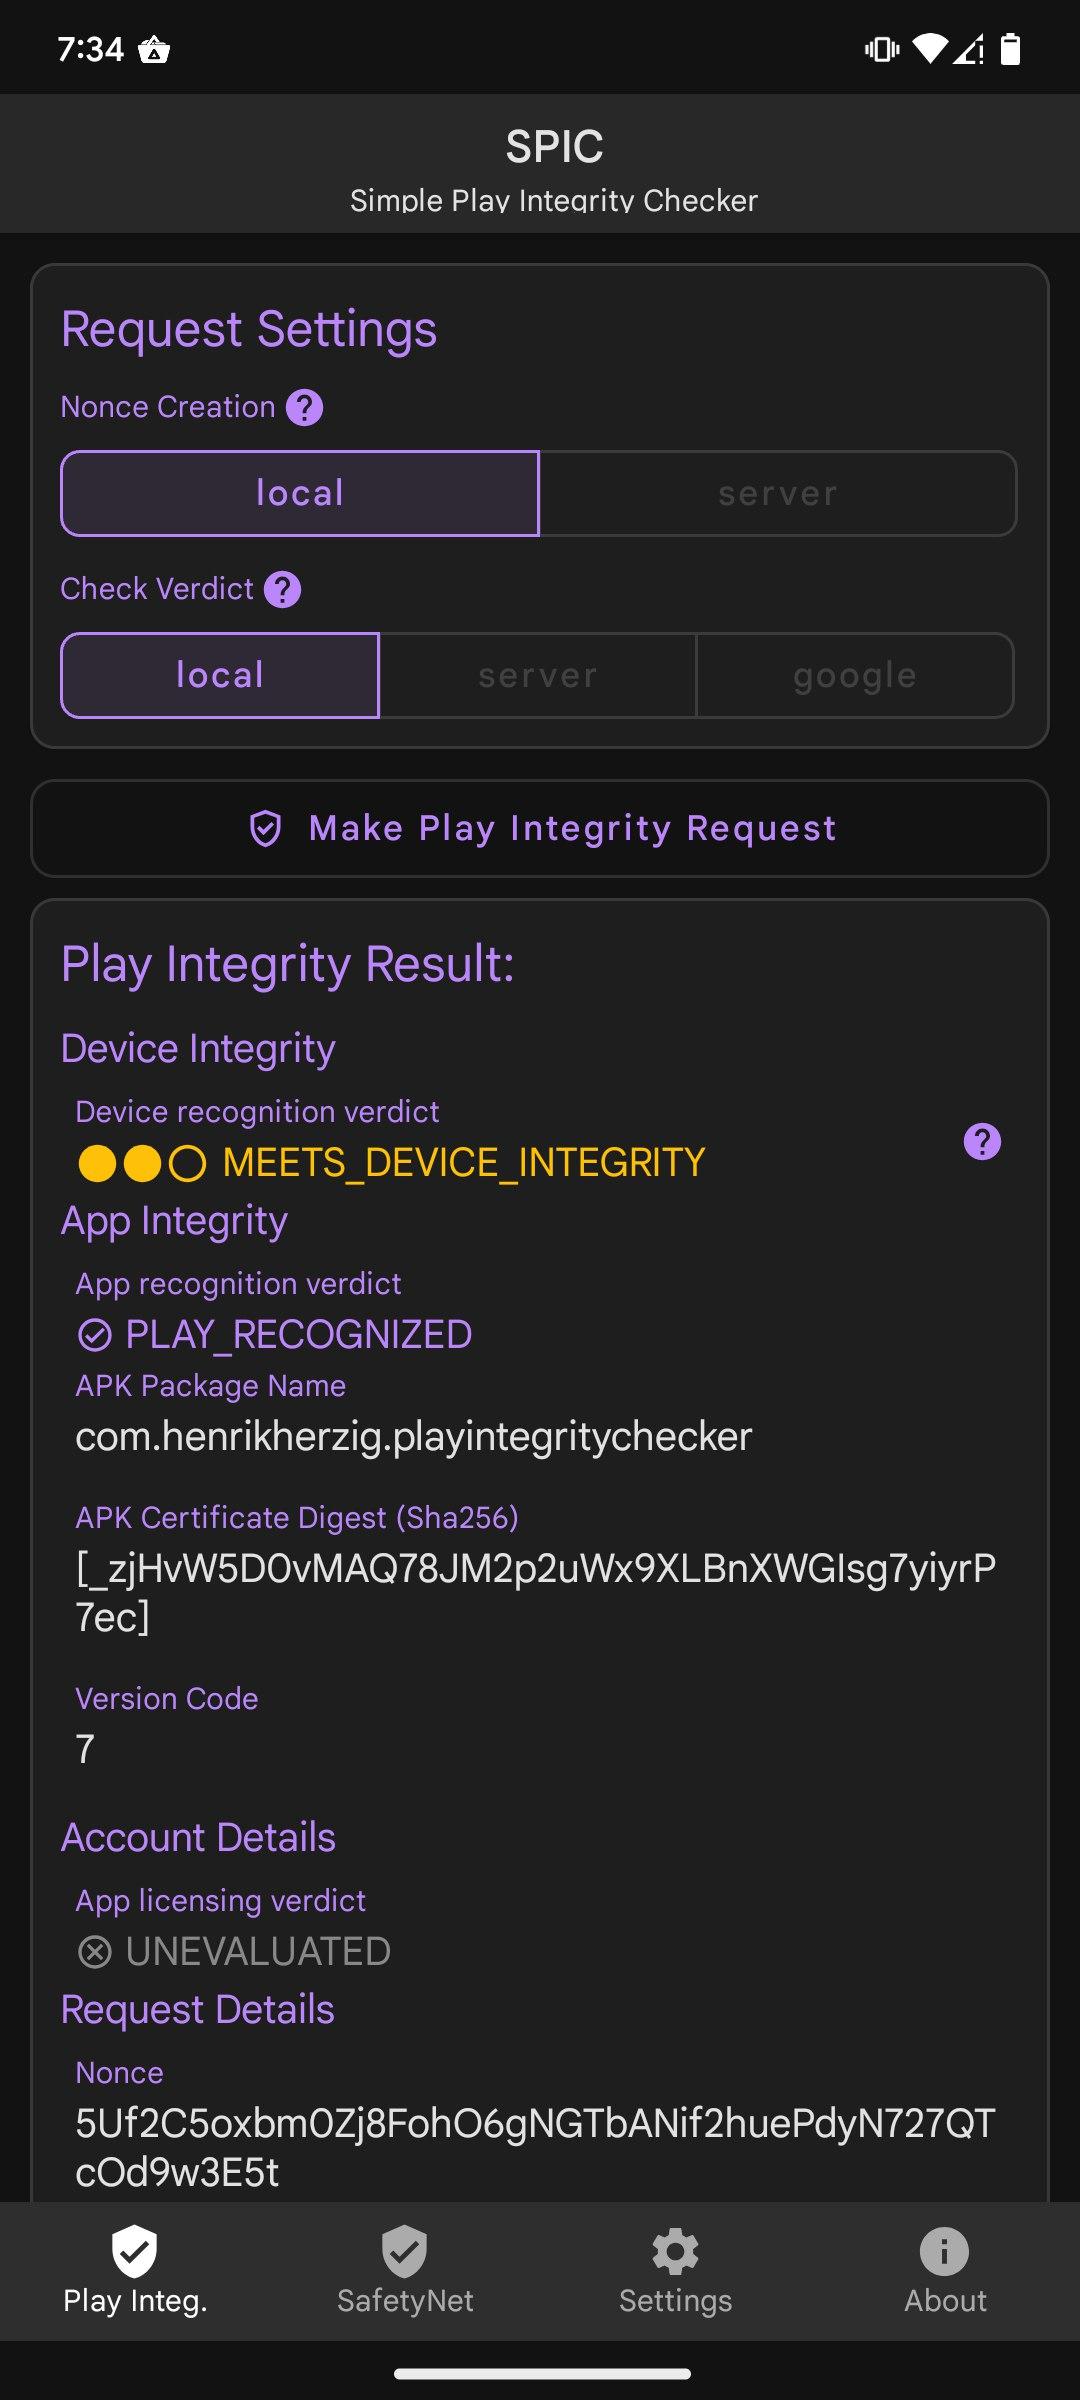Screen dimensions: 1080x2400
Task: Set Check Verdict to google
Action: tap(855, 675)
